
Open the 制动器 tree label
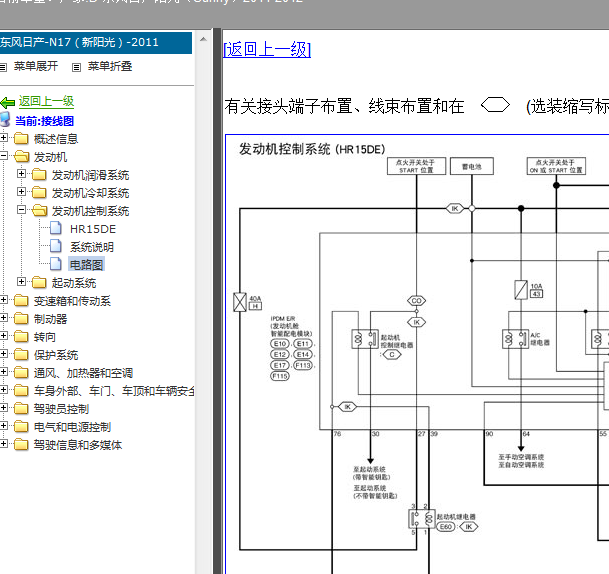50,319
